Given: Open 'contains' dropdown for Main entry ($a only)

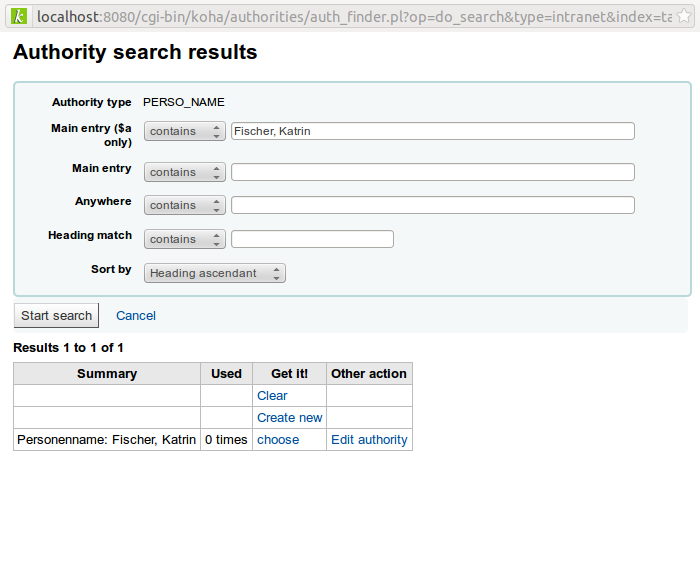Looking at the screenshot, I should pos(185,131).
